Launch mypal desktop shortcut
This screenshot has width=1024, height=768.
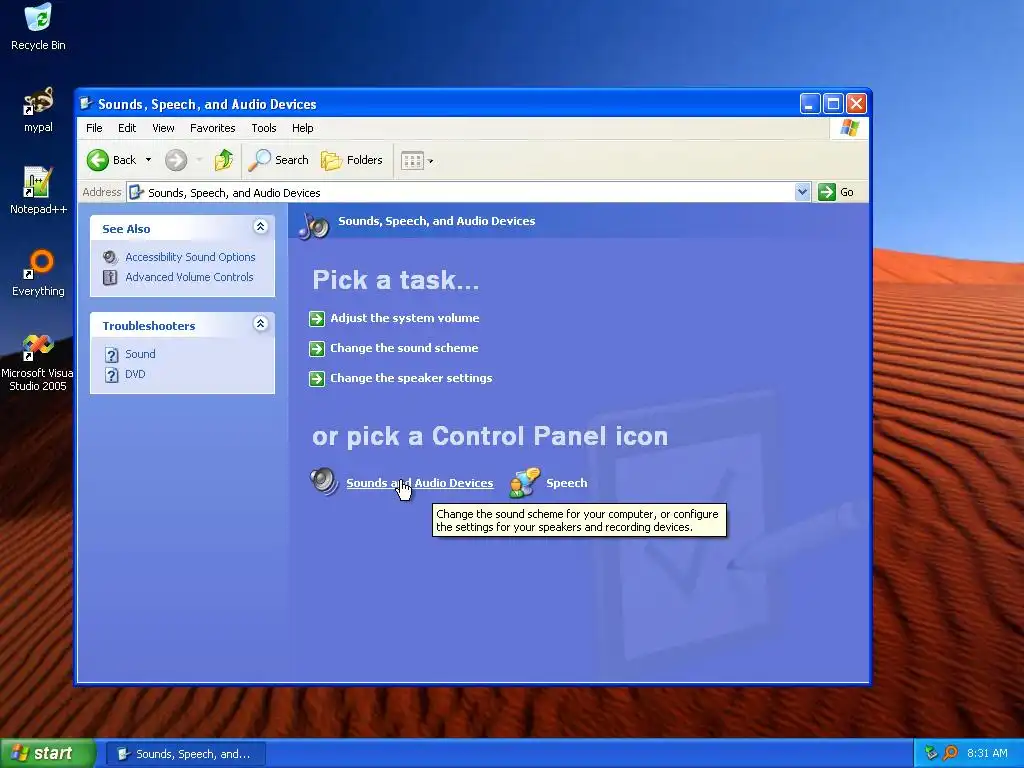(38, 110)
